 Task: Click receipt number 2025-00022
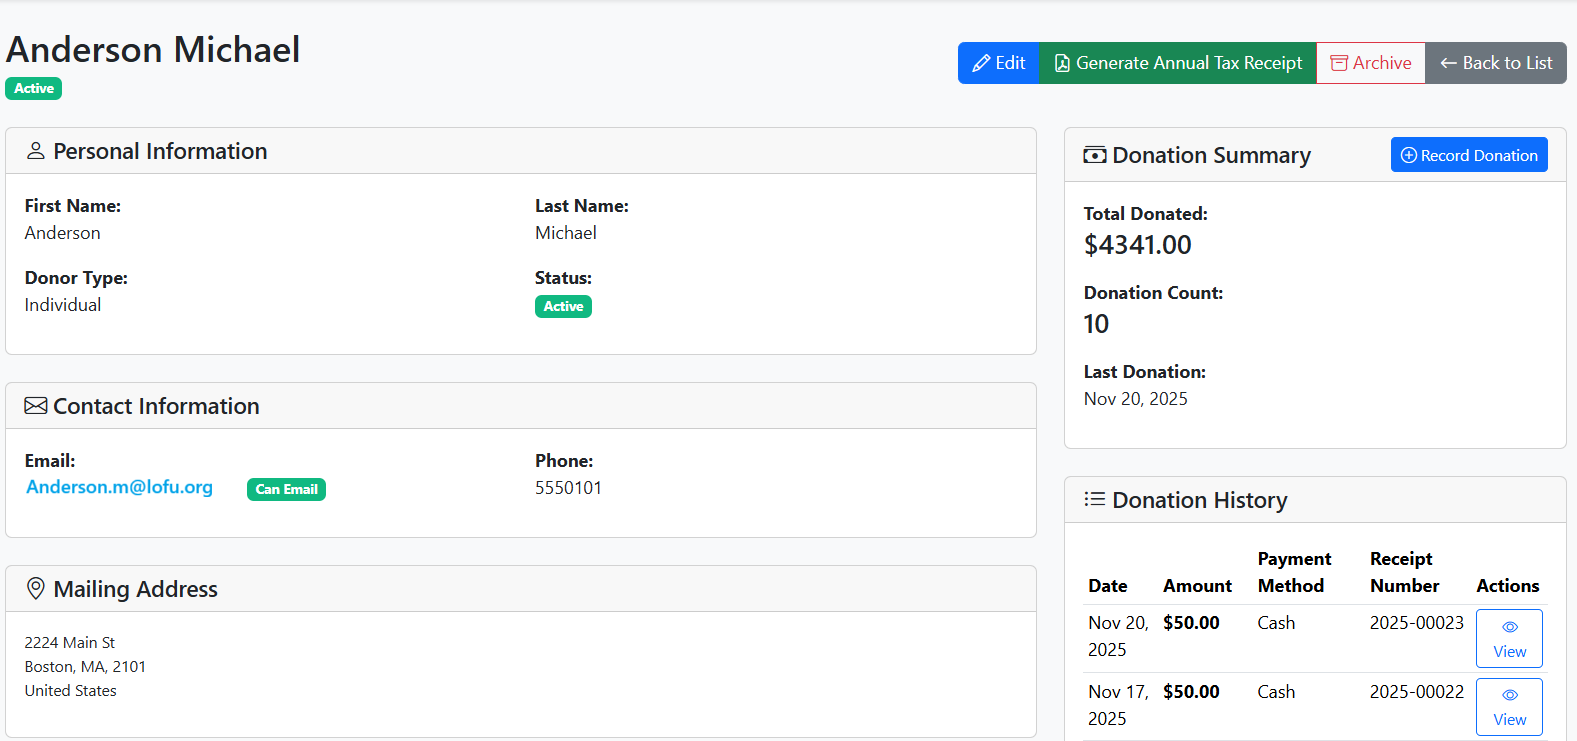point(1417,692)
